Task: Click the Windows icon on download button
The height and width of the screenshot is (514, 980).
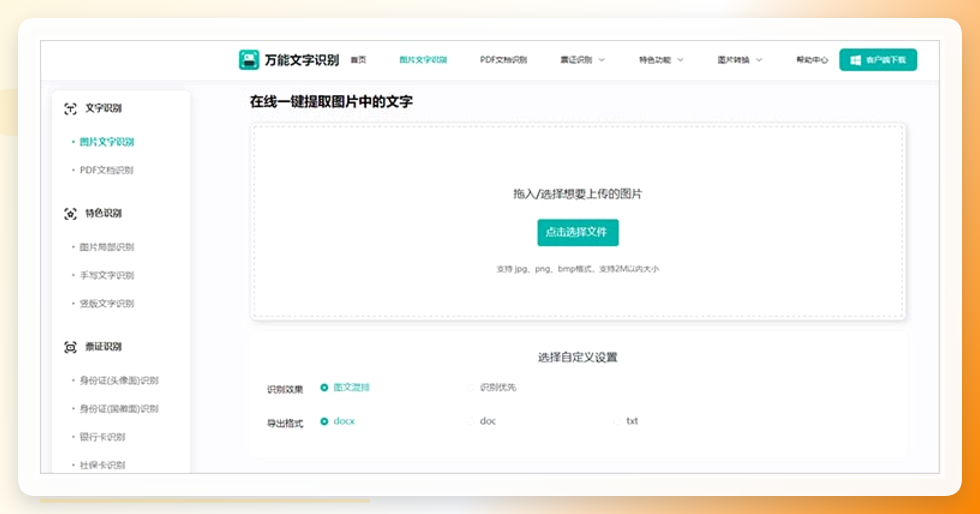Action: point(856,60)
